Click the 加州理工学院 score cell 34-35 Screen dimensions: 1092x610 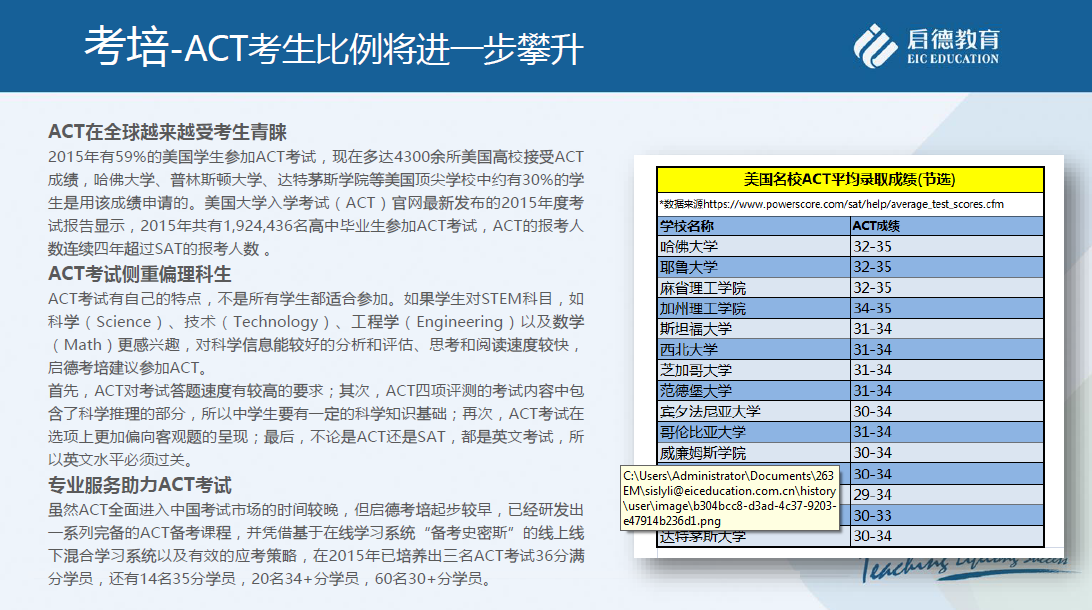(x=872, y=308)
